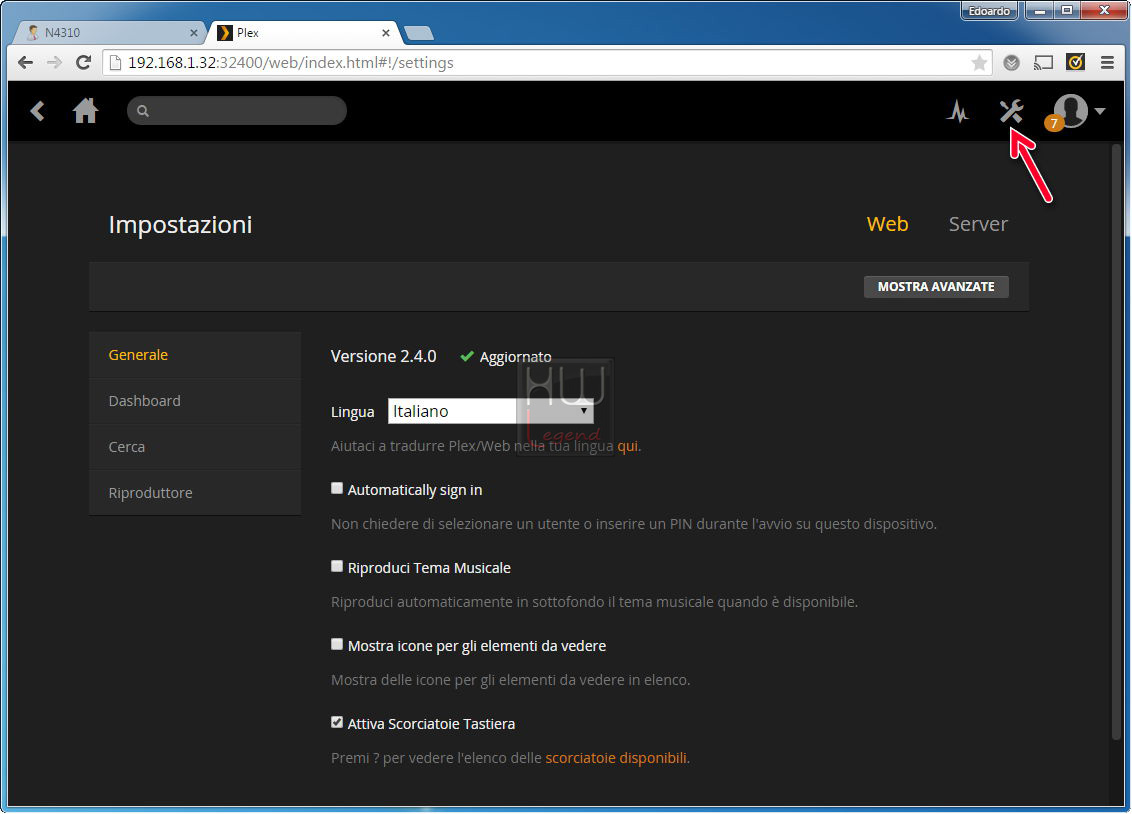Open the Chrome hamburger menu
The height and width of the screenshot is (814, 1132).
tap(1107, 63)
